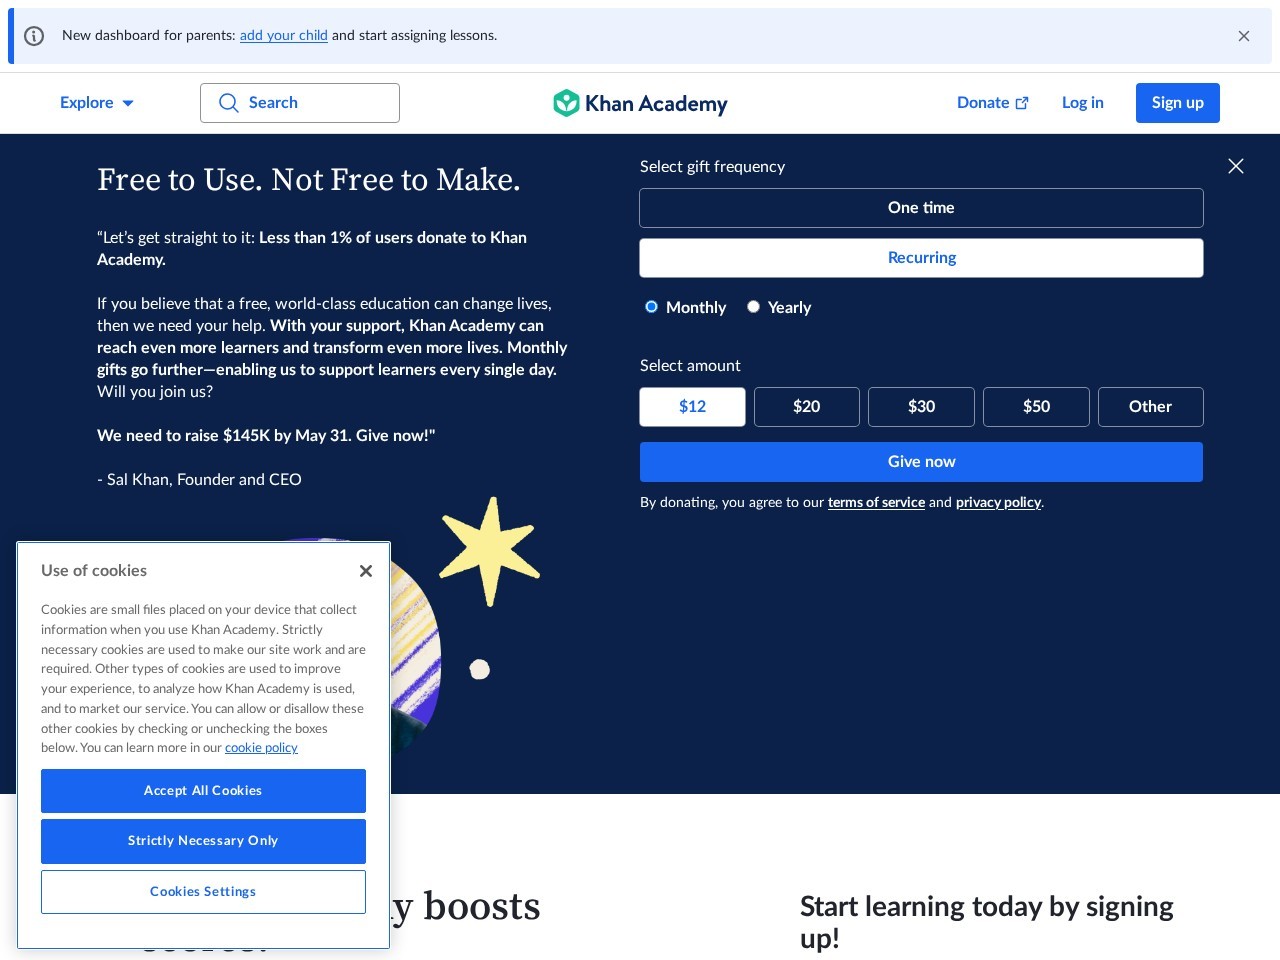Click the 'Select amount' label

tap(690, 366)
